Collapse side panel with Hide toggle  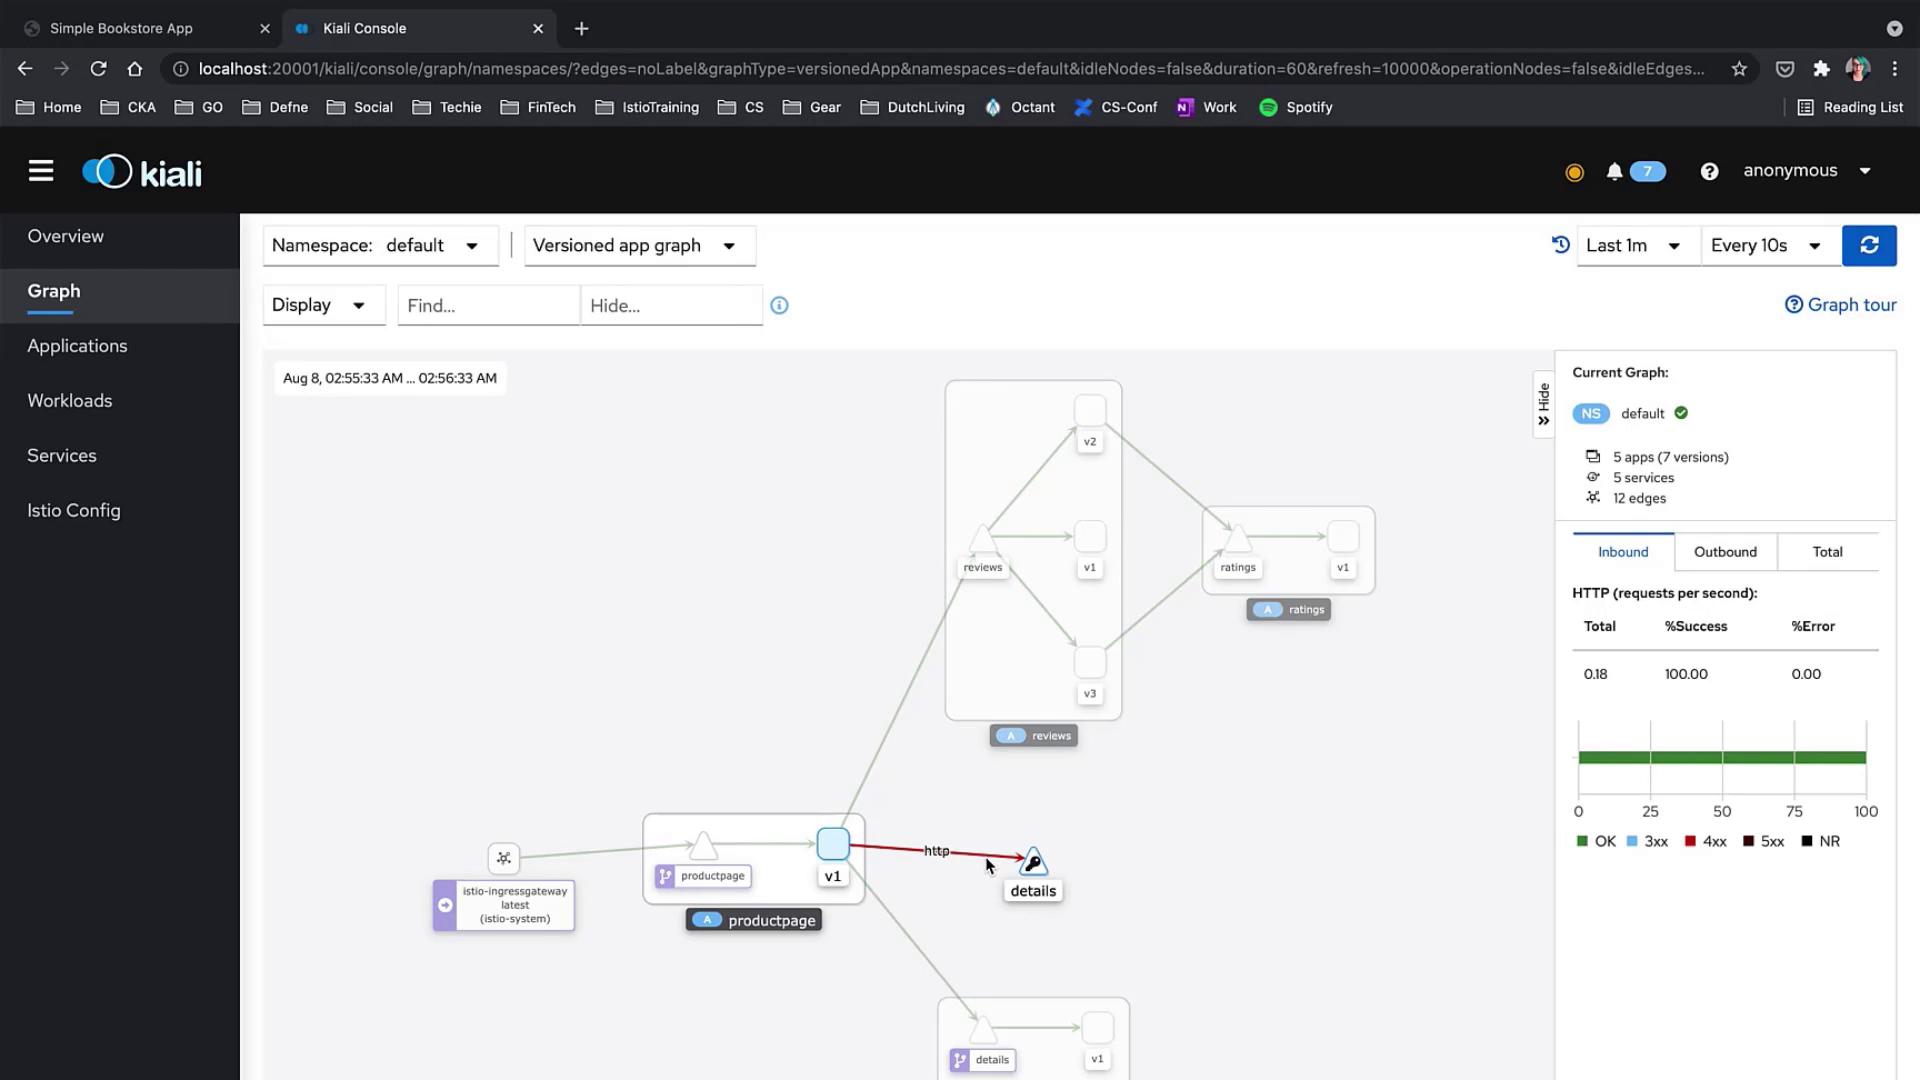(x=1543, y=404)
